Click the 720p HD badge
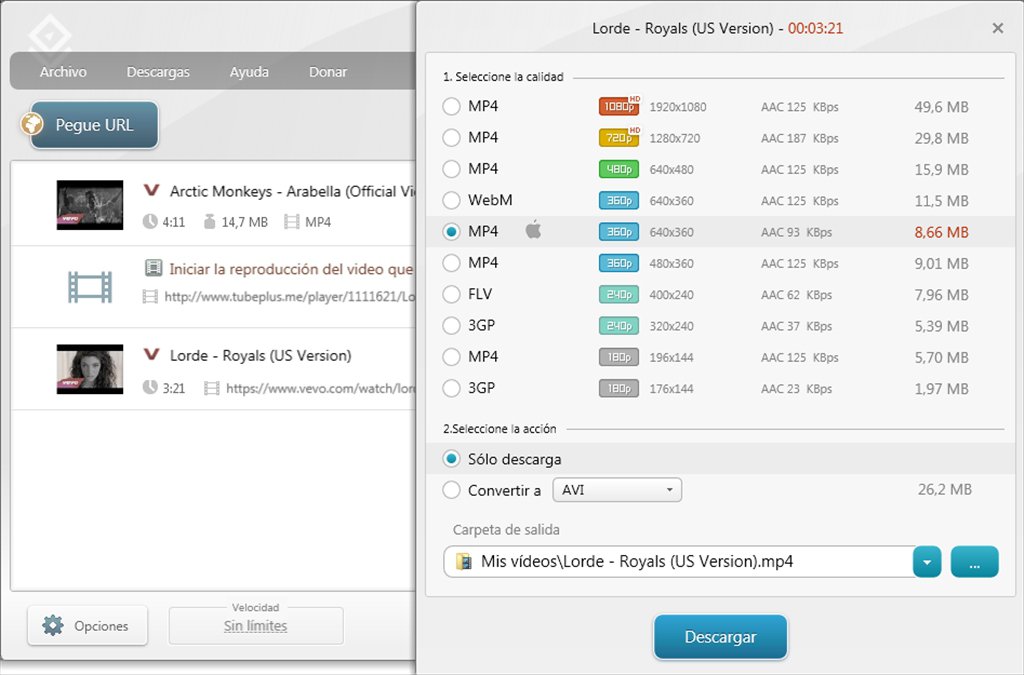 (619, 137)
